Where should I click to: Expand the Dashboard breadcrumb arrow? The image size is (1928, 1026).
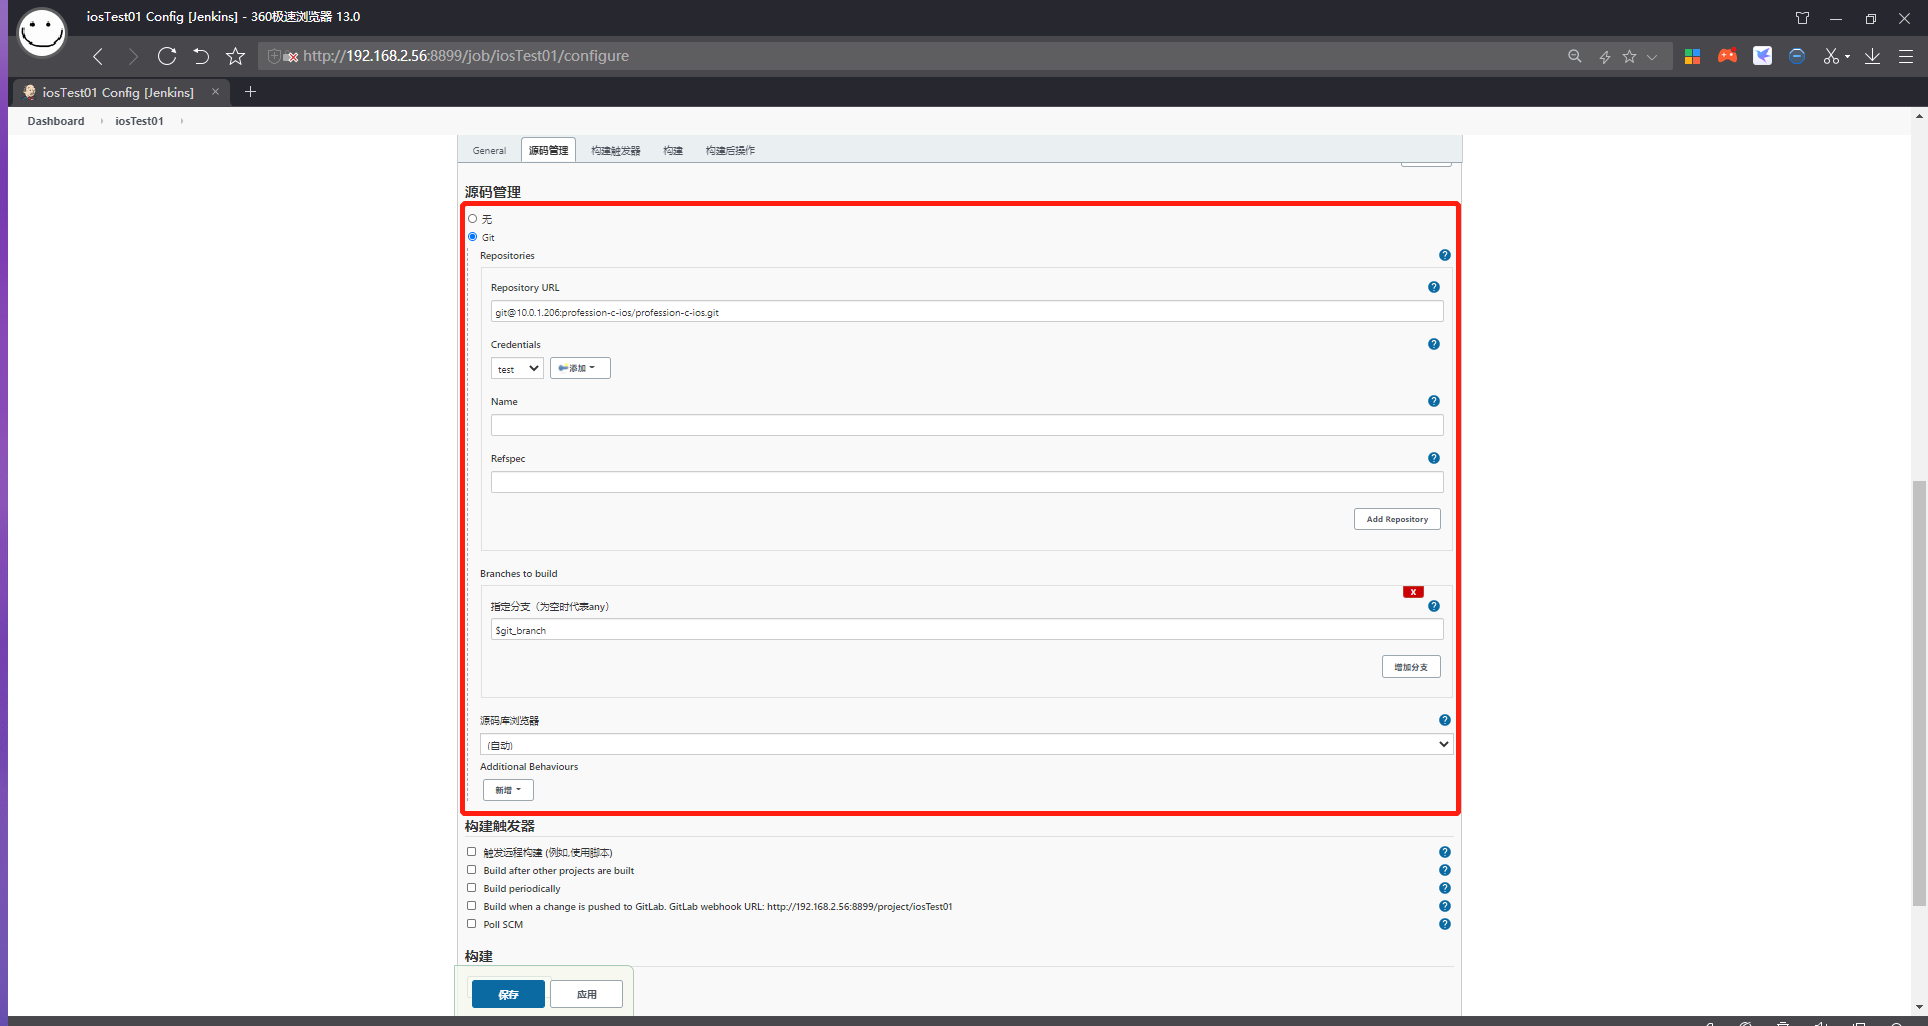101,121
